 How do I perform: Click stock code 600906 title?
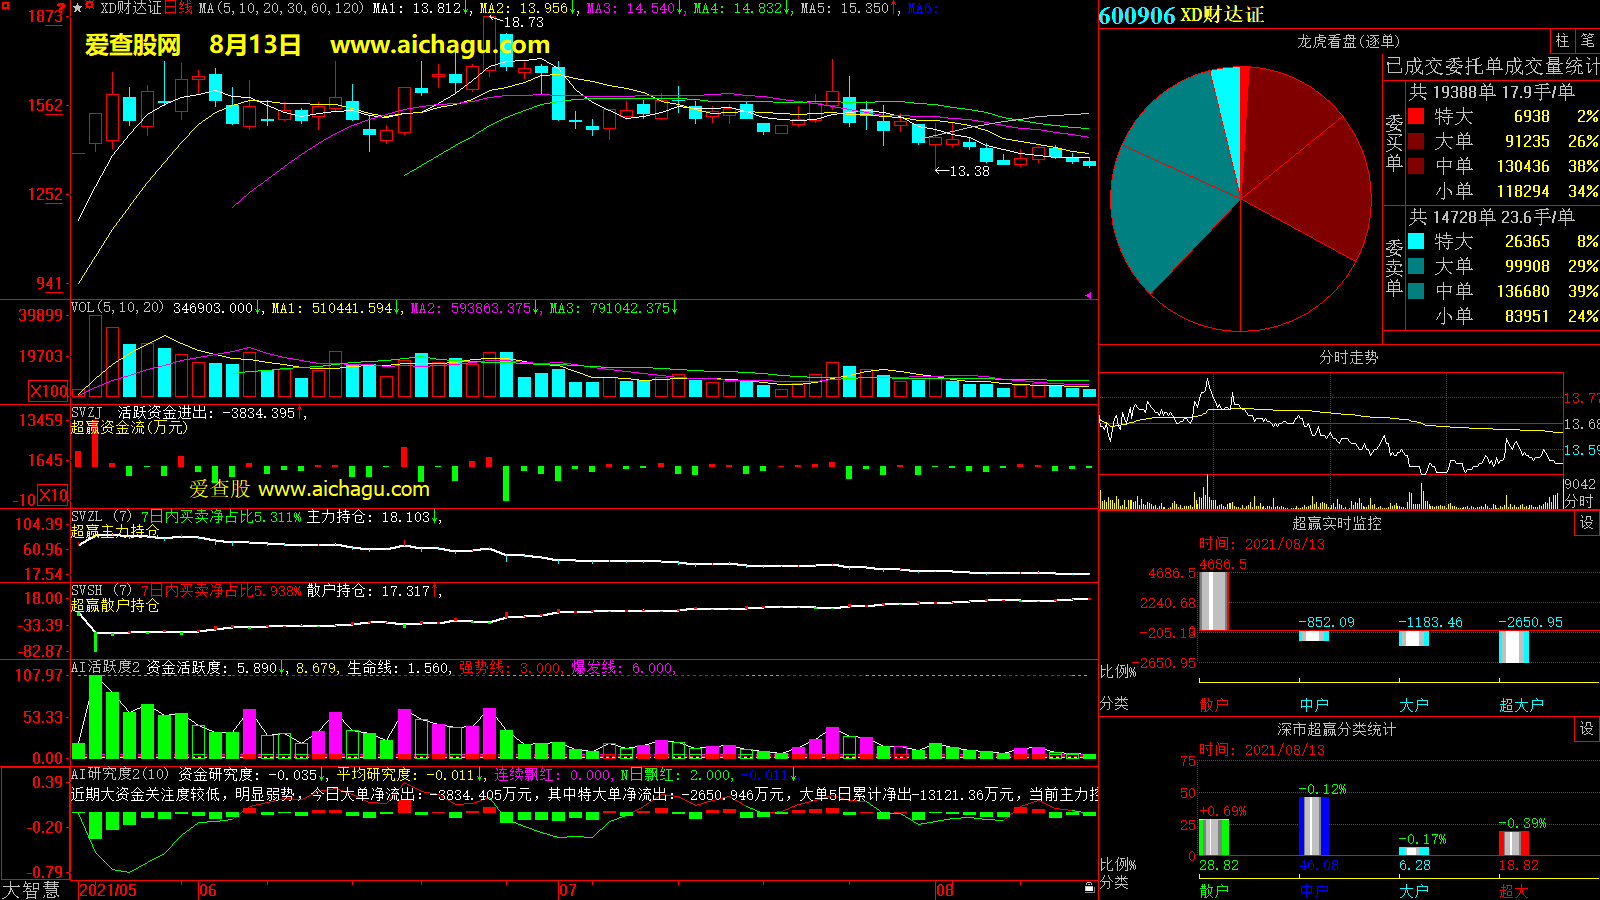[x=1136, y=15]
